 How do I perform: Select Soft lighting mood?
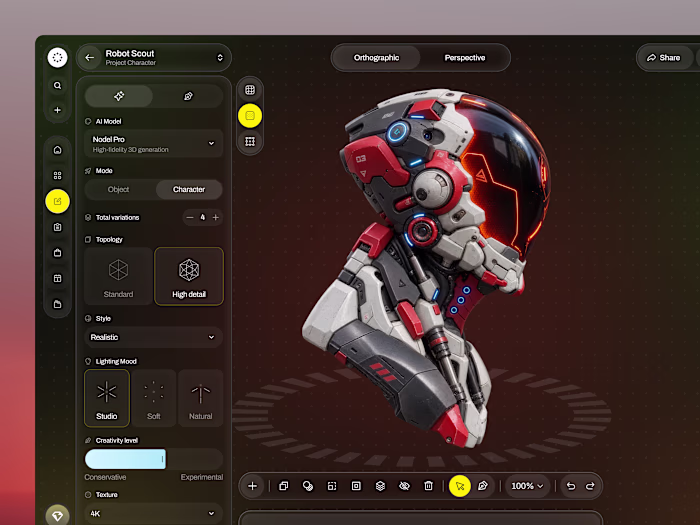154,398
